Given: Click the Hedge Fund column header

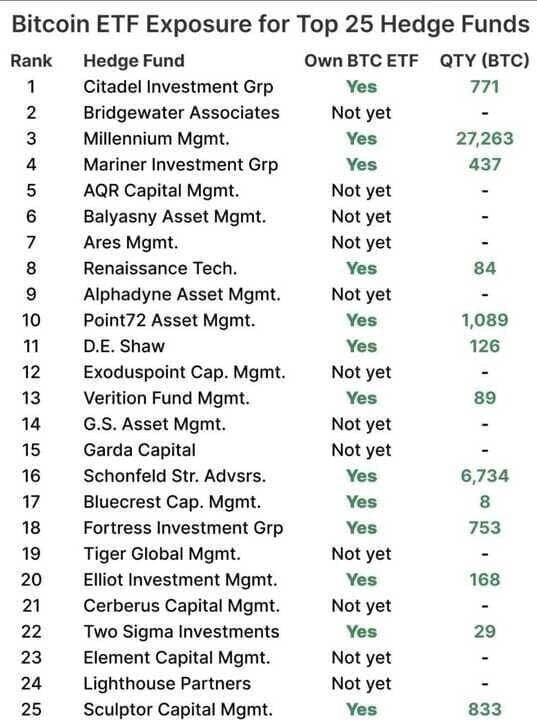Looking at the screenshot, I should pyautogui.click(x=134, y=61).
